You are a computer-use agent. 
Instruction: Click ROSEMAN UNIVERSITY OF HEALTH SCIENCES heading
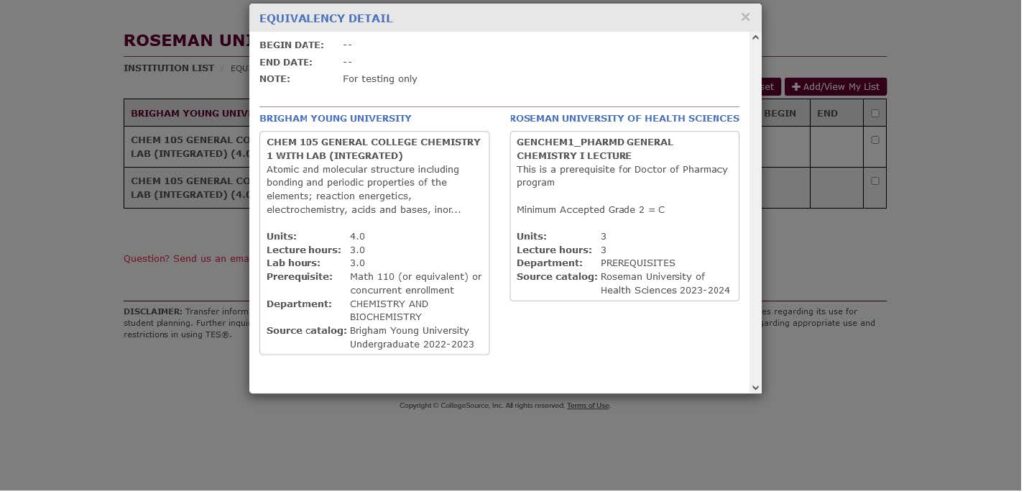point(624,118)
